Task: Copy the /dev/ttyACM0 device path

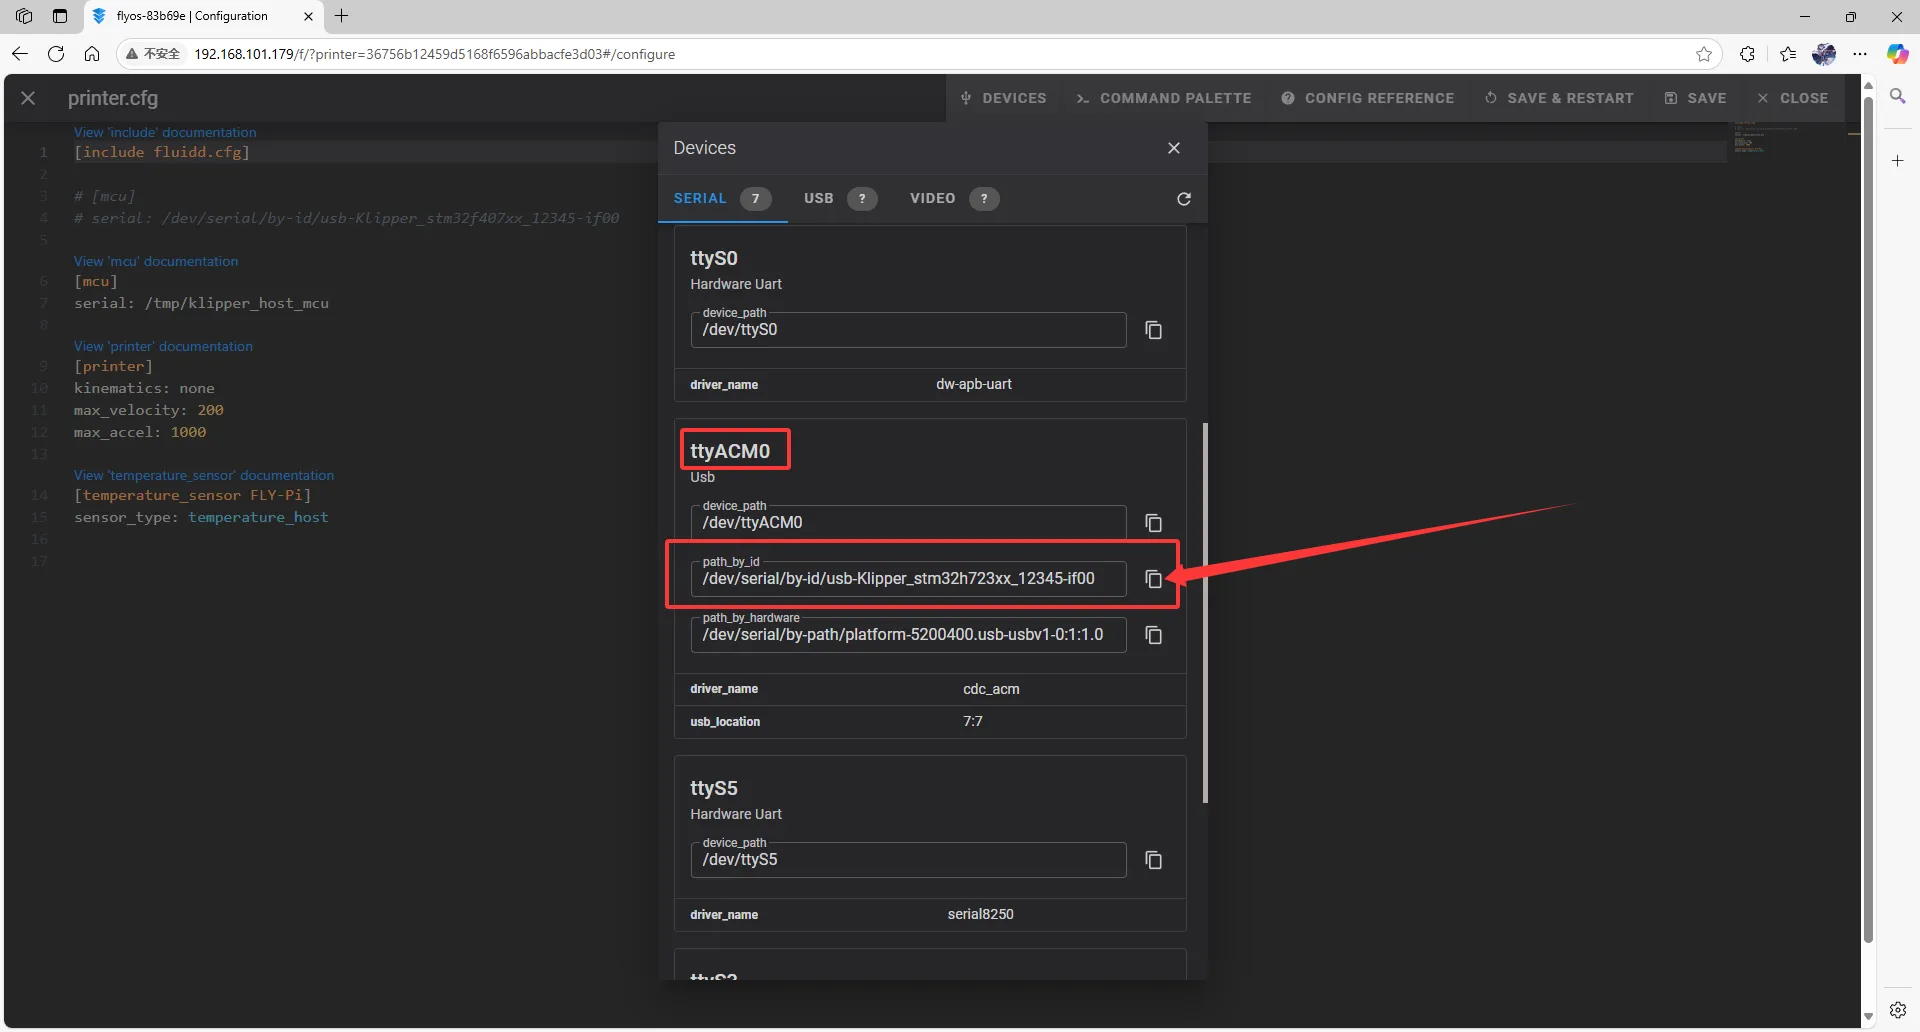Action: point(1153,523)
